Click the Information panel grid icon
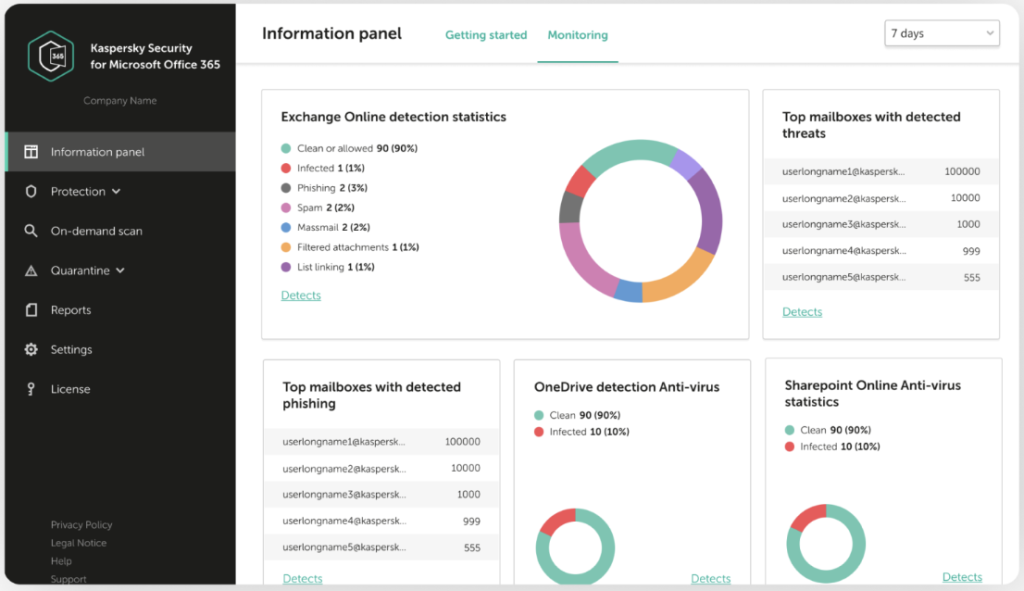Screen dimensions: 1024x591 pos(31,152)
